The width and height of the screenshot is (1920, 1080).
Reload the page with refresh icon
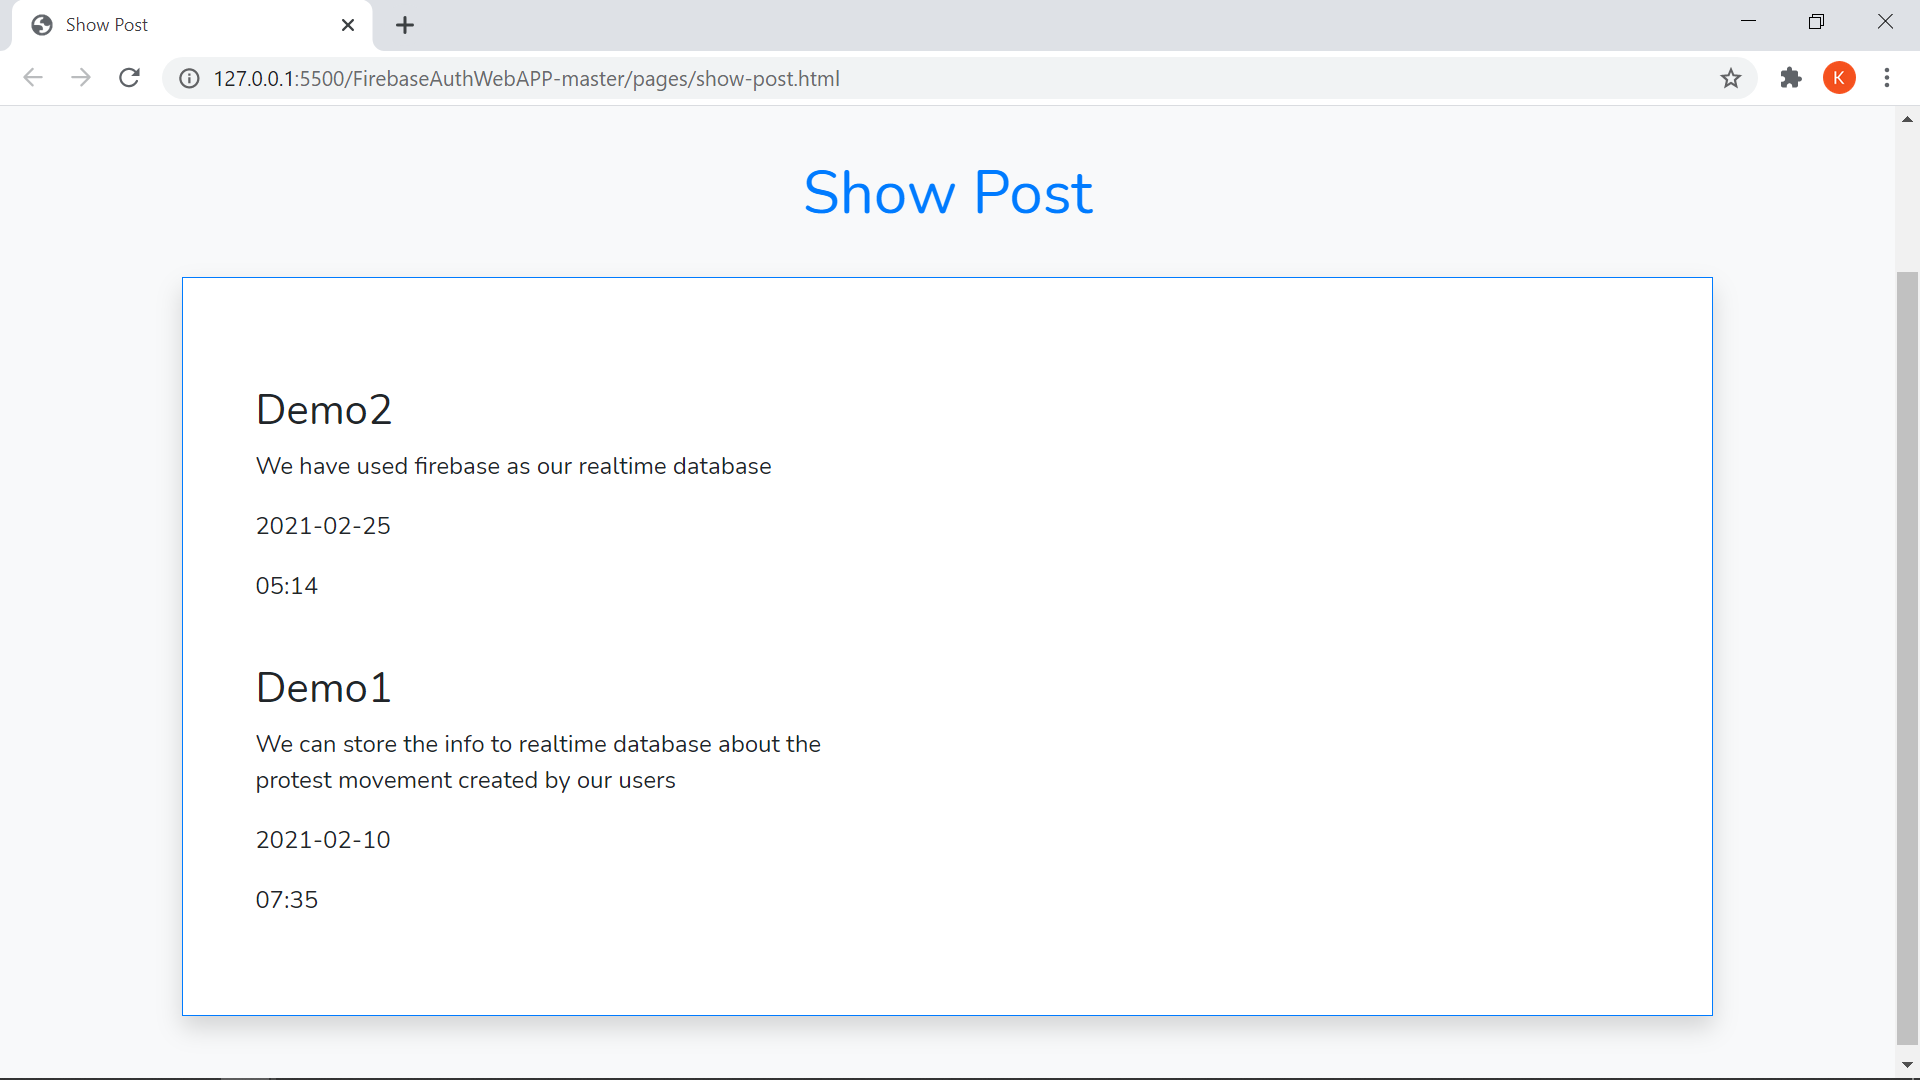click(x=129, y=78)
